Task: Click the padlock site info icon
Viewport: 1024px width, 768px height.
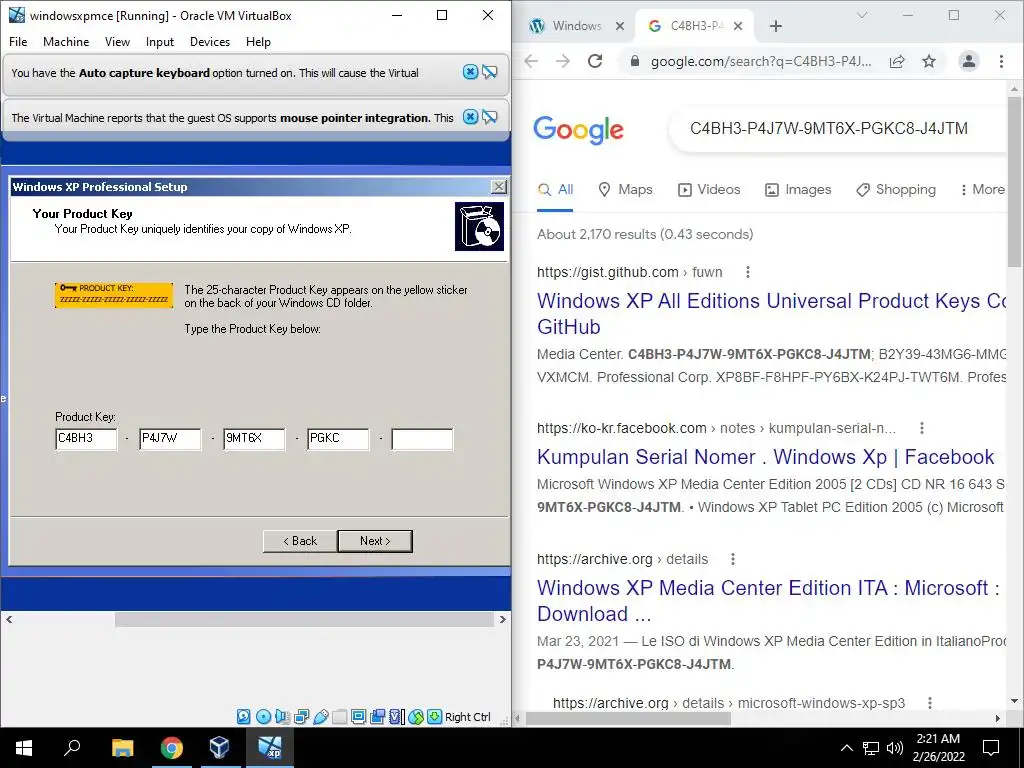Action: tap(634, 61)
